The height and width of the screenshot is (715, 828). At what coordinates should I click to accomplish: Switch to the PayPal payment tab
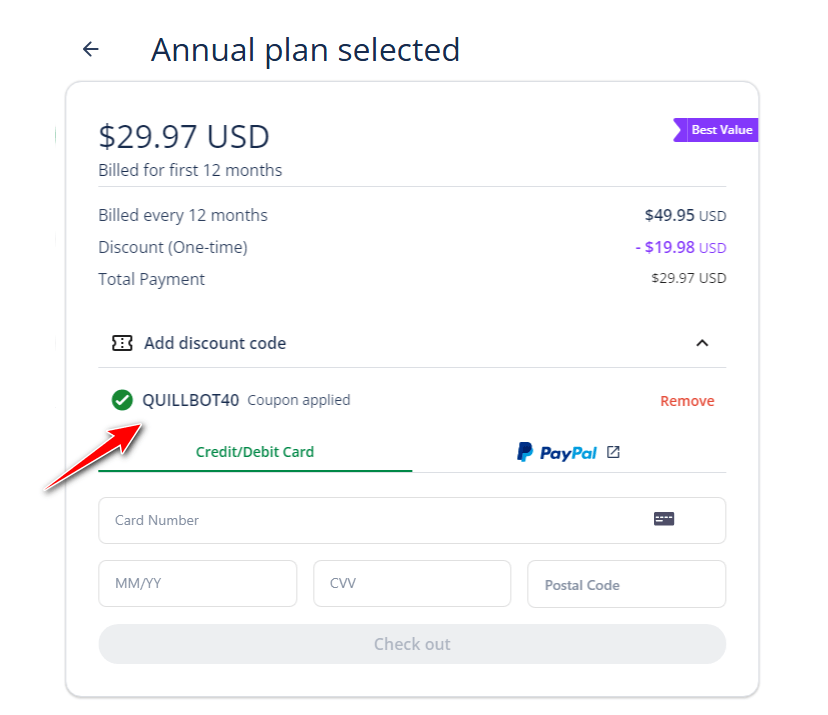pos(569,452)
